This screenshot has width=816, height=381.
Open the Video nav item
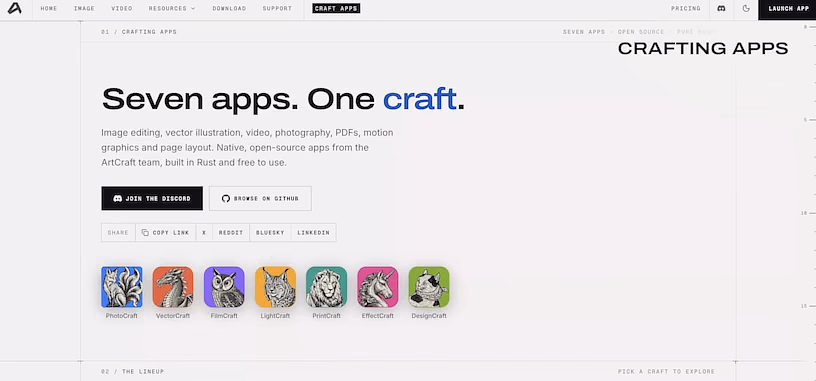click(x=122, y=9)
